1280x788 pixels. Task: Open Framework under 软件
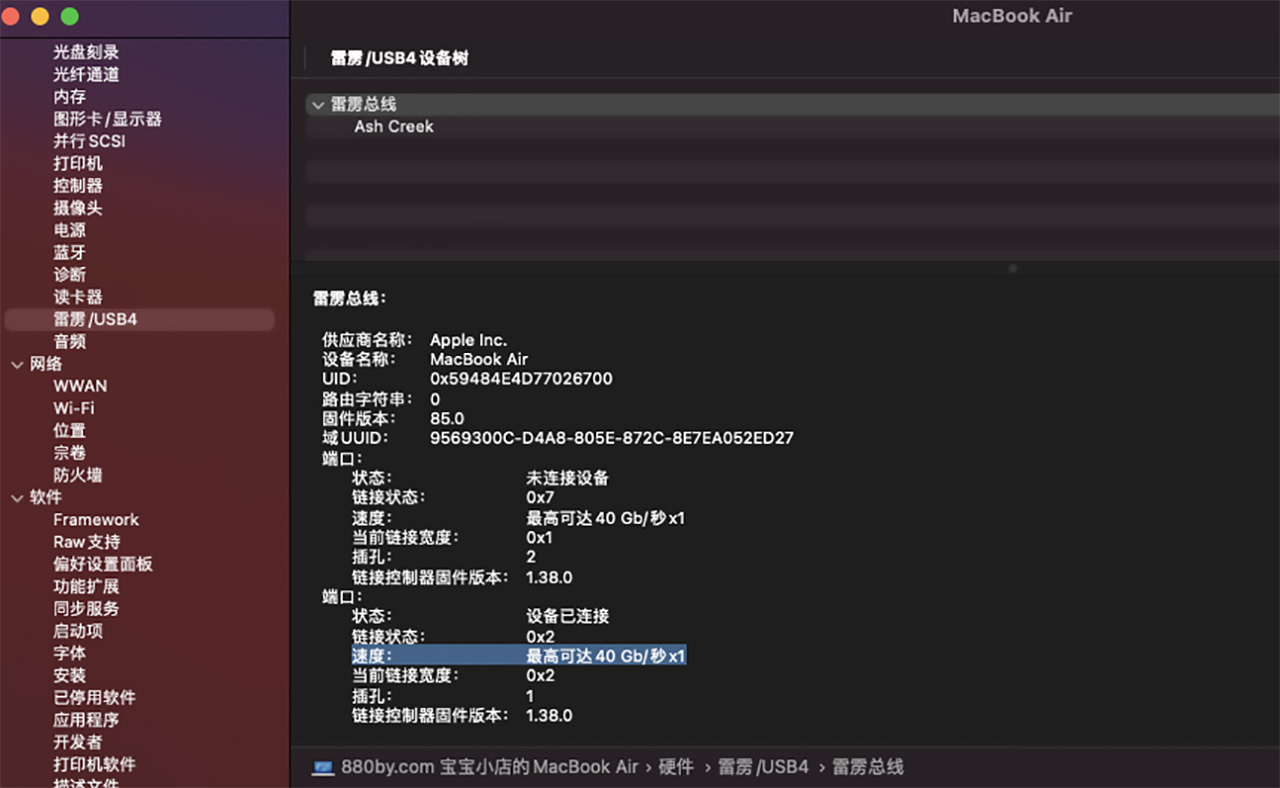tap(96, 519)
